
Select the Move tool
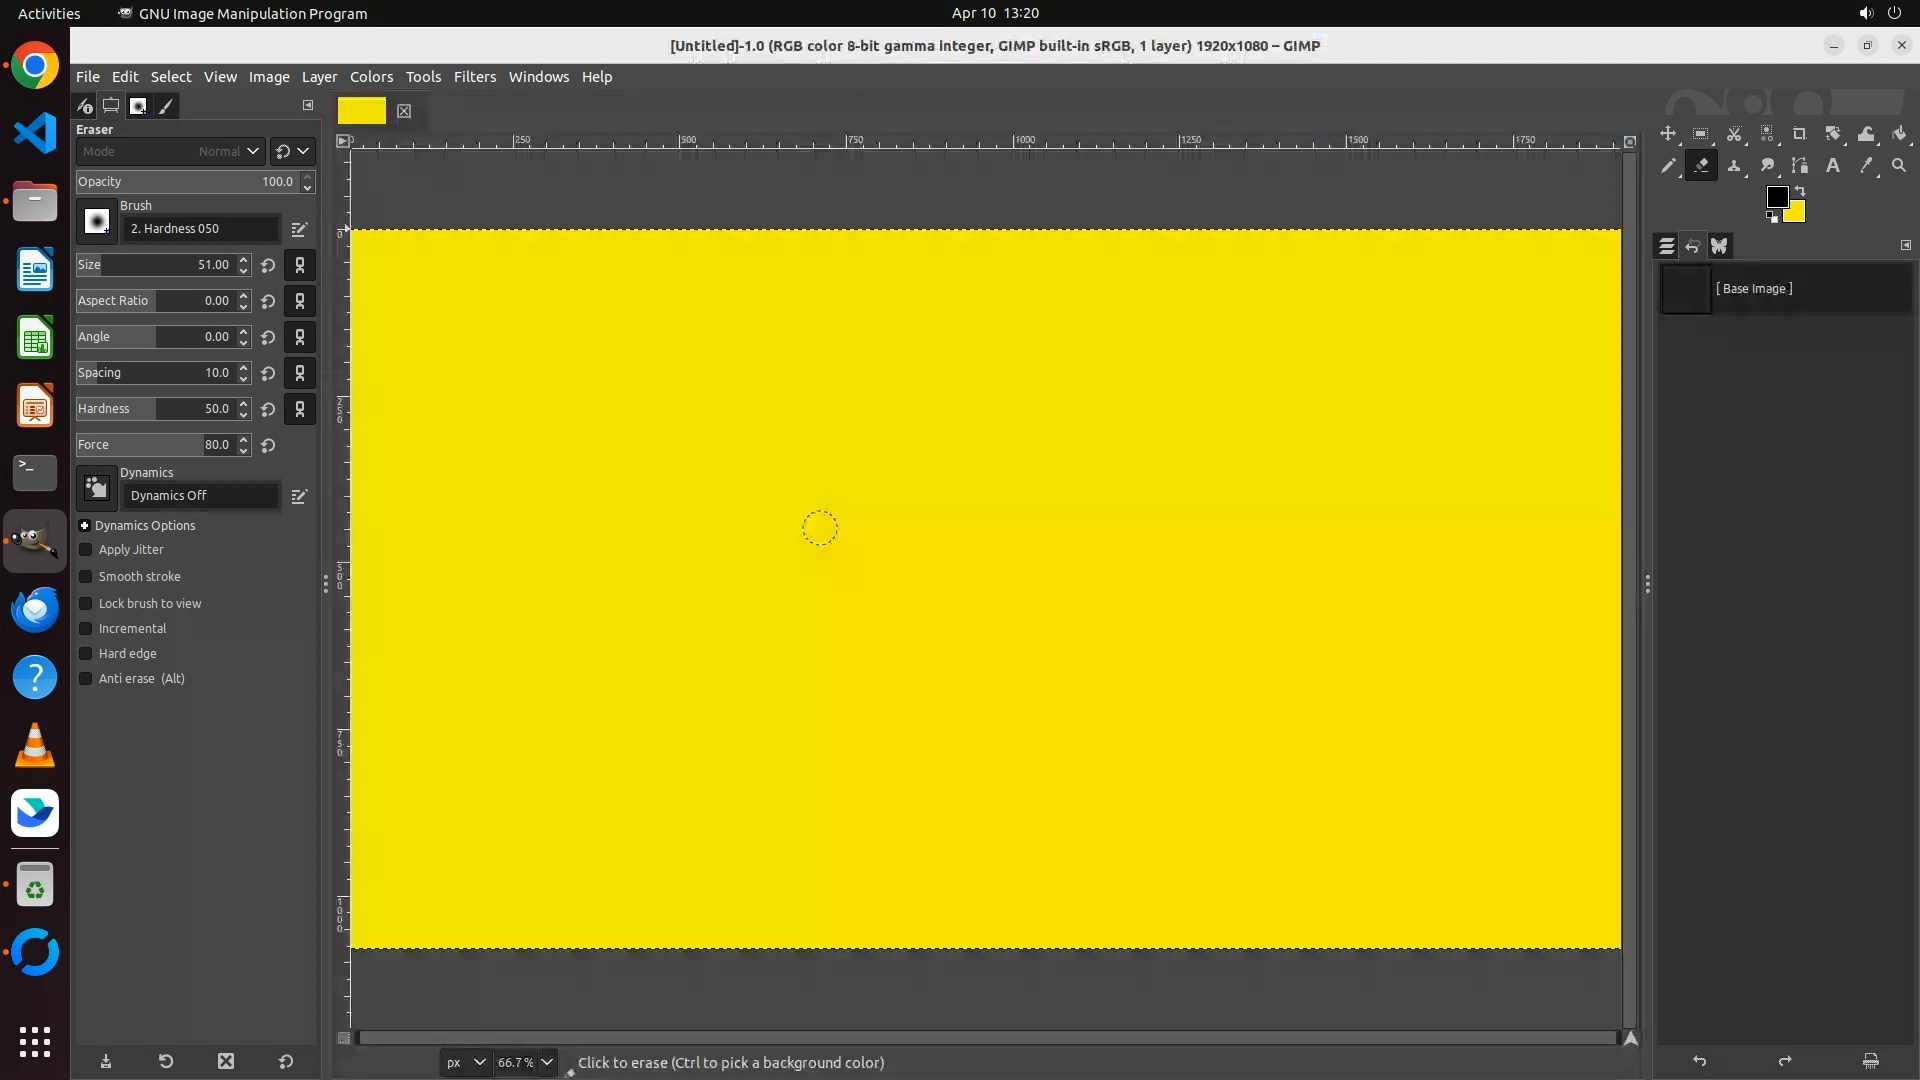pos(1668,134)
